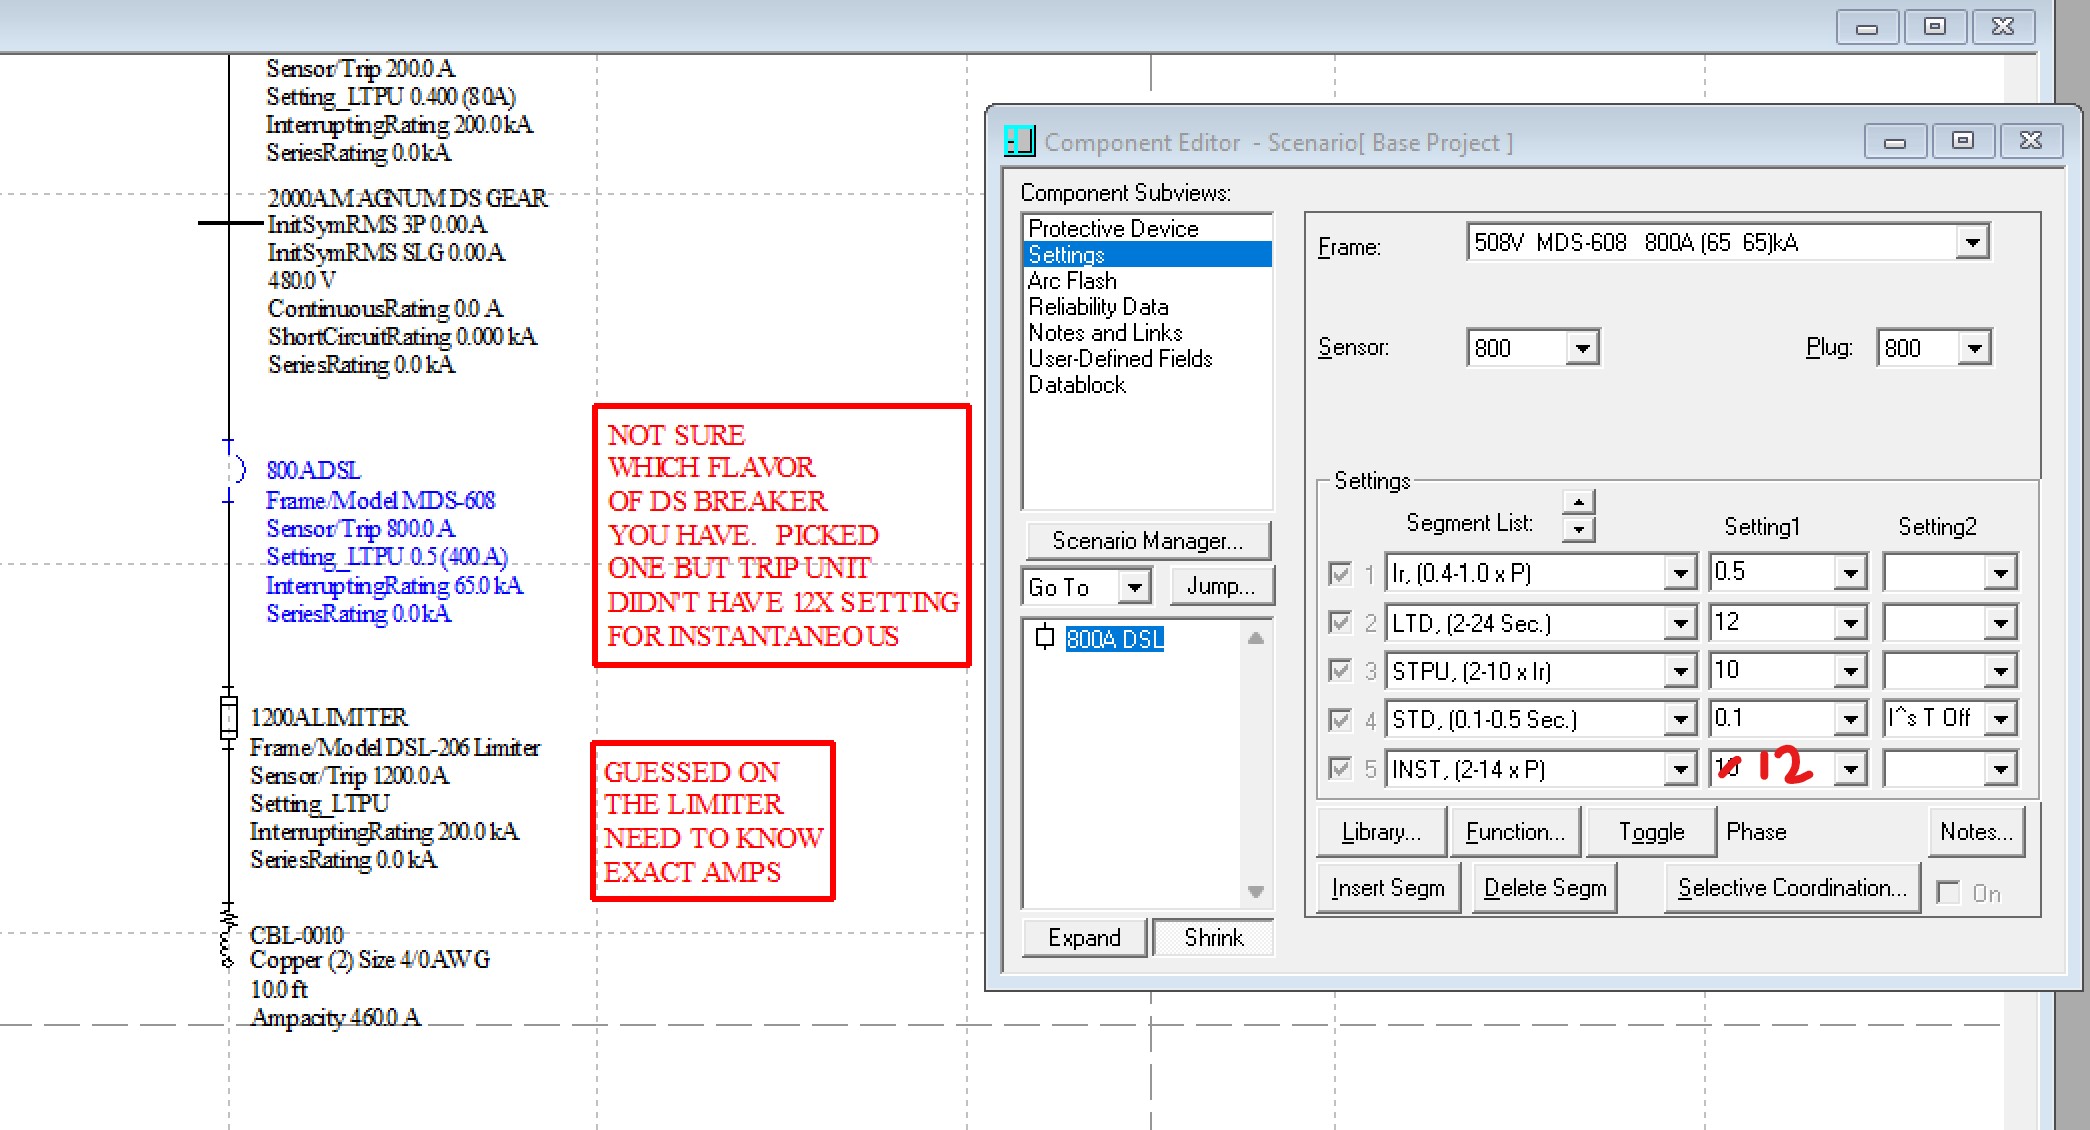Viewport: 2090px width, 1130px height.
Task: Select Protective Device subview
Action: (1113, 229)
